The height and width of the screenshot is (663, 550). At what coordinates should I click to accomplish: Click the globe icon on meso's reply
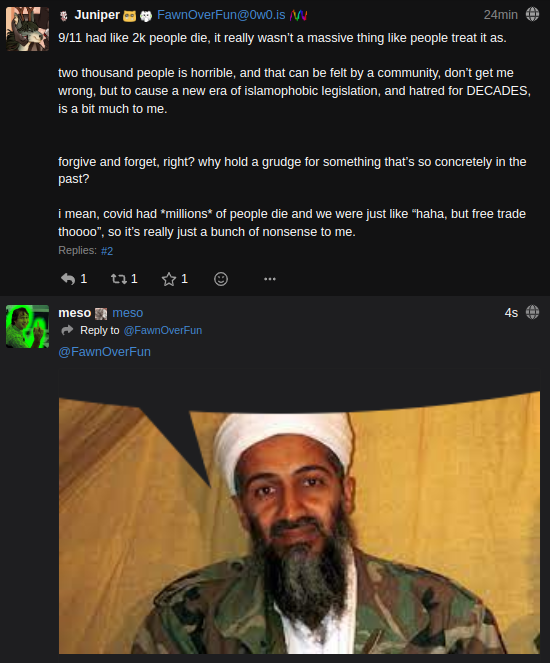coord(532,312)
